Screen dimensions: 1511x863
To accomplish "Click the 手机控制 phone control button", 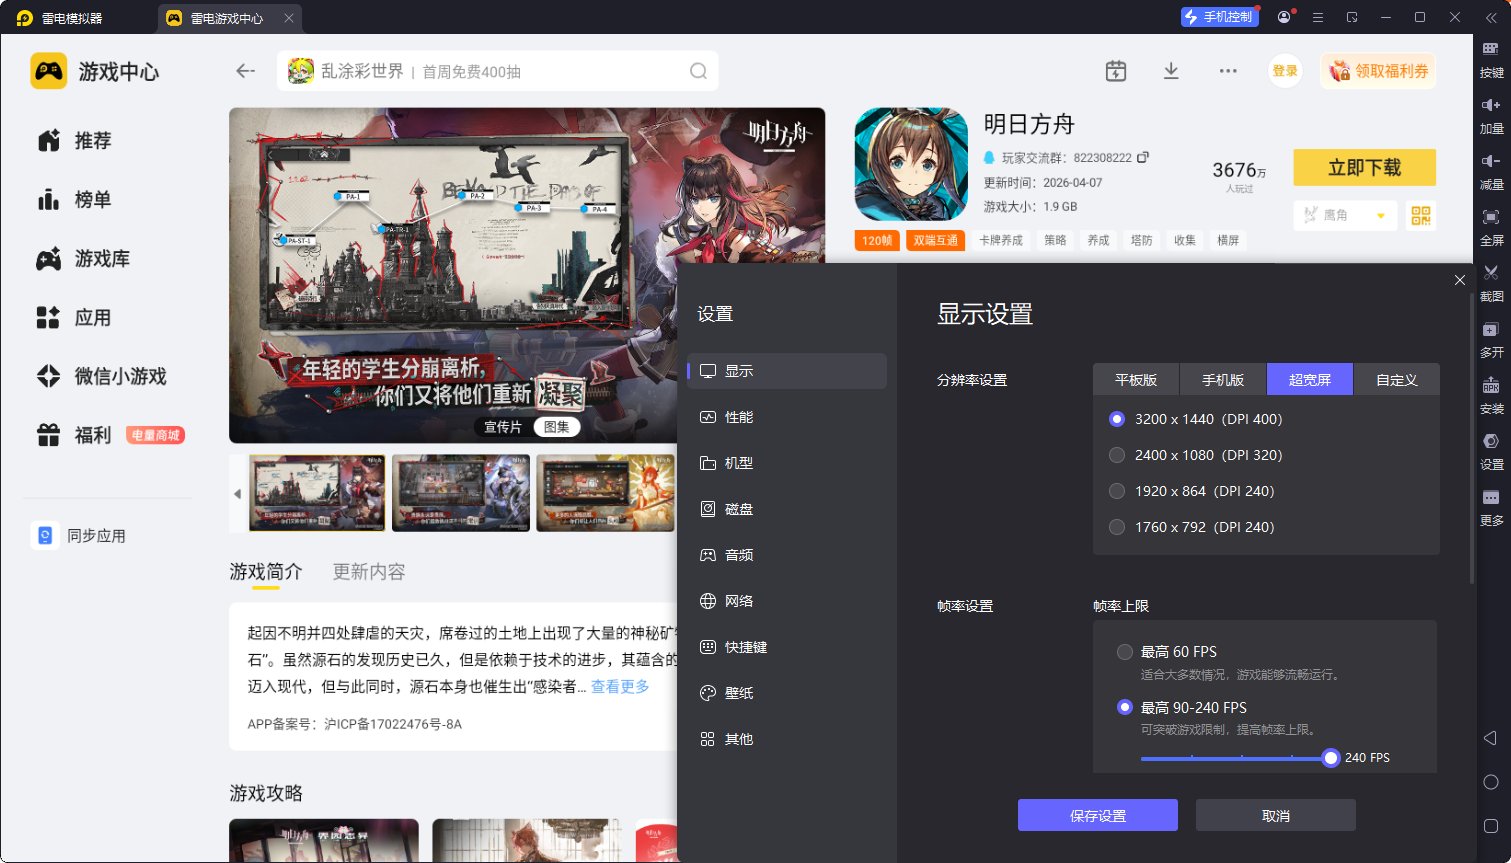I will pyautogui.click(x=1219, y=17).
